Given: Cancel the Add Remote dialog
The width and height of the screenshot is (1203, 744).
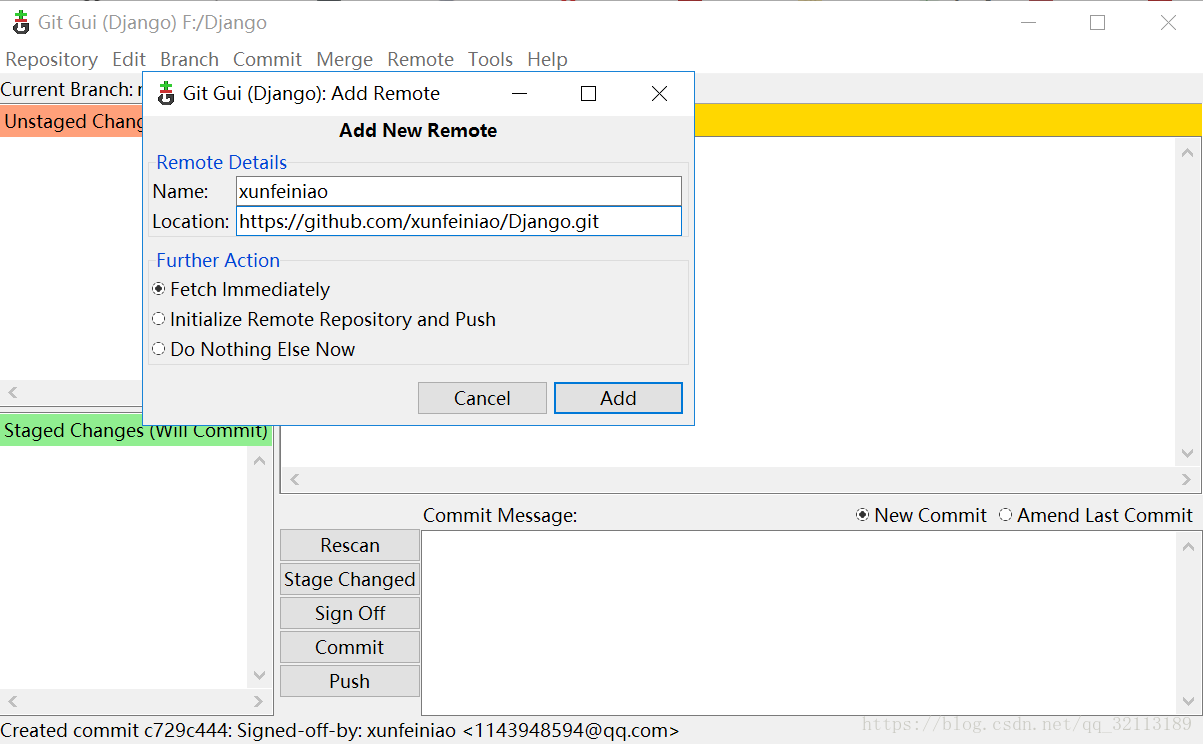Looking at the screenshot, I should pyautogui.click(x=482, y=398).
